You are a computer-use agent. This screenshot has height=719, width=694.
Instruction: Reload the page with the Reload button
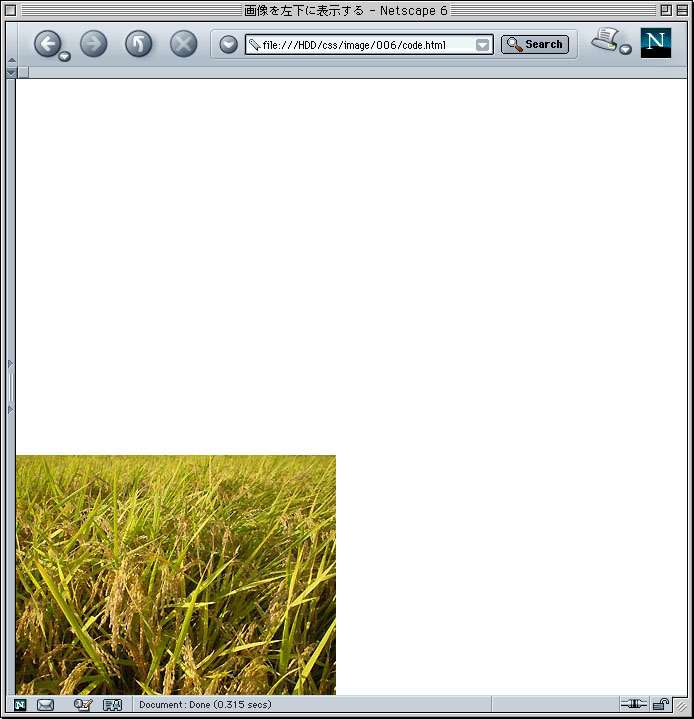[x=139, y=44]
